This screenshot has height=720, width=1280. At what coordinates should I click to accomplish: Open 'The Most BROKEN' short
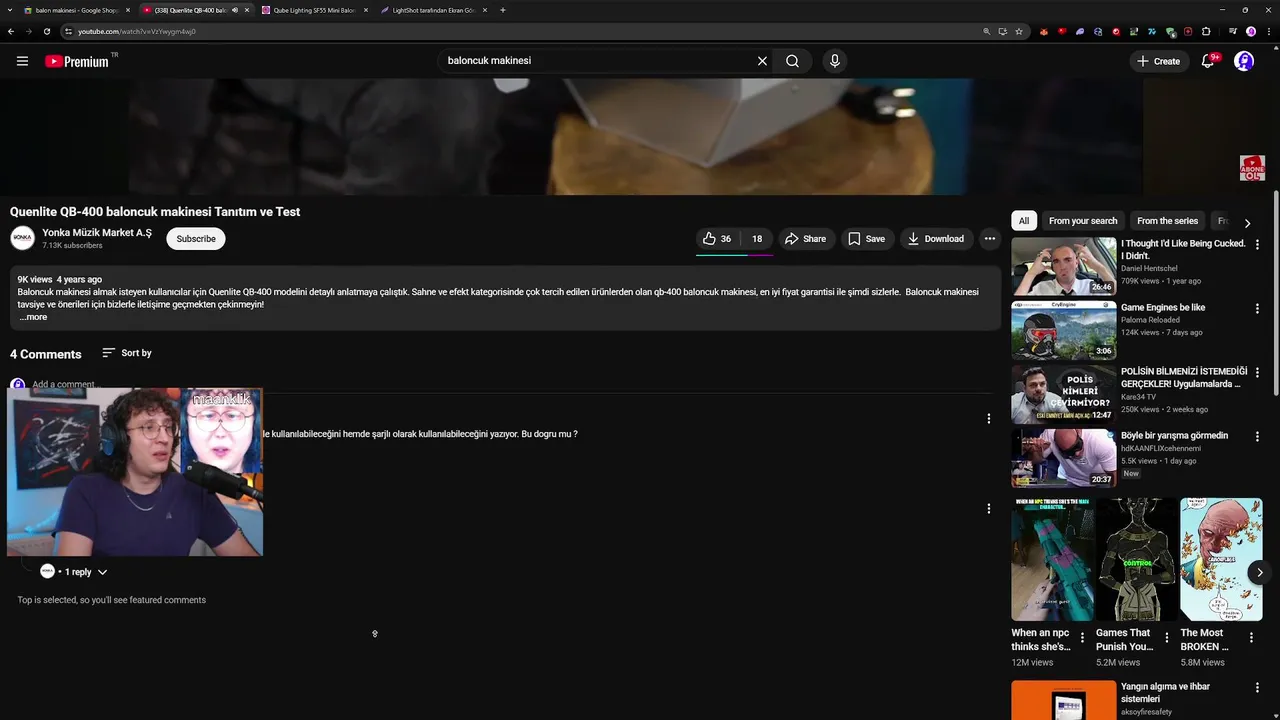[1221, 560]
